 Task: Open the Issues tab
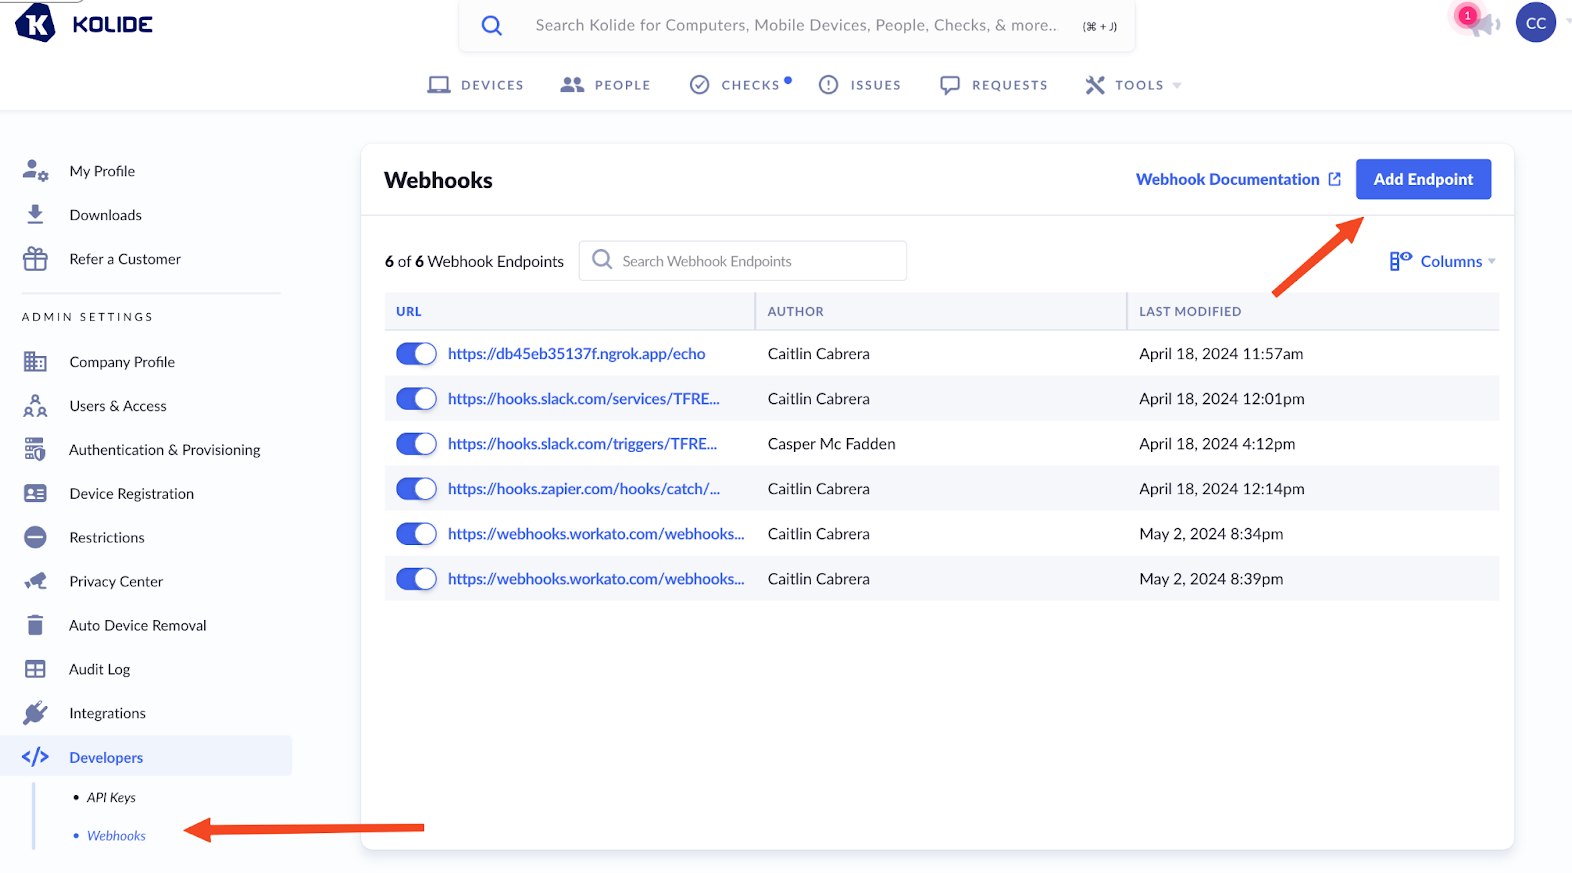tap(859, 85)
